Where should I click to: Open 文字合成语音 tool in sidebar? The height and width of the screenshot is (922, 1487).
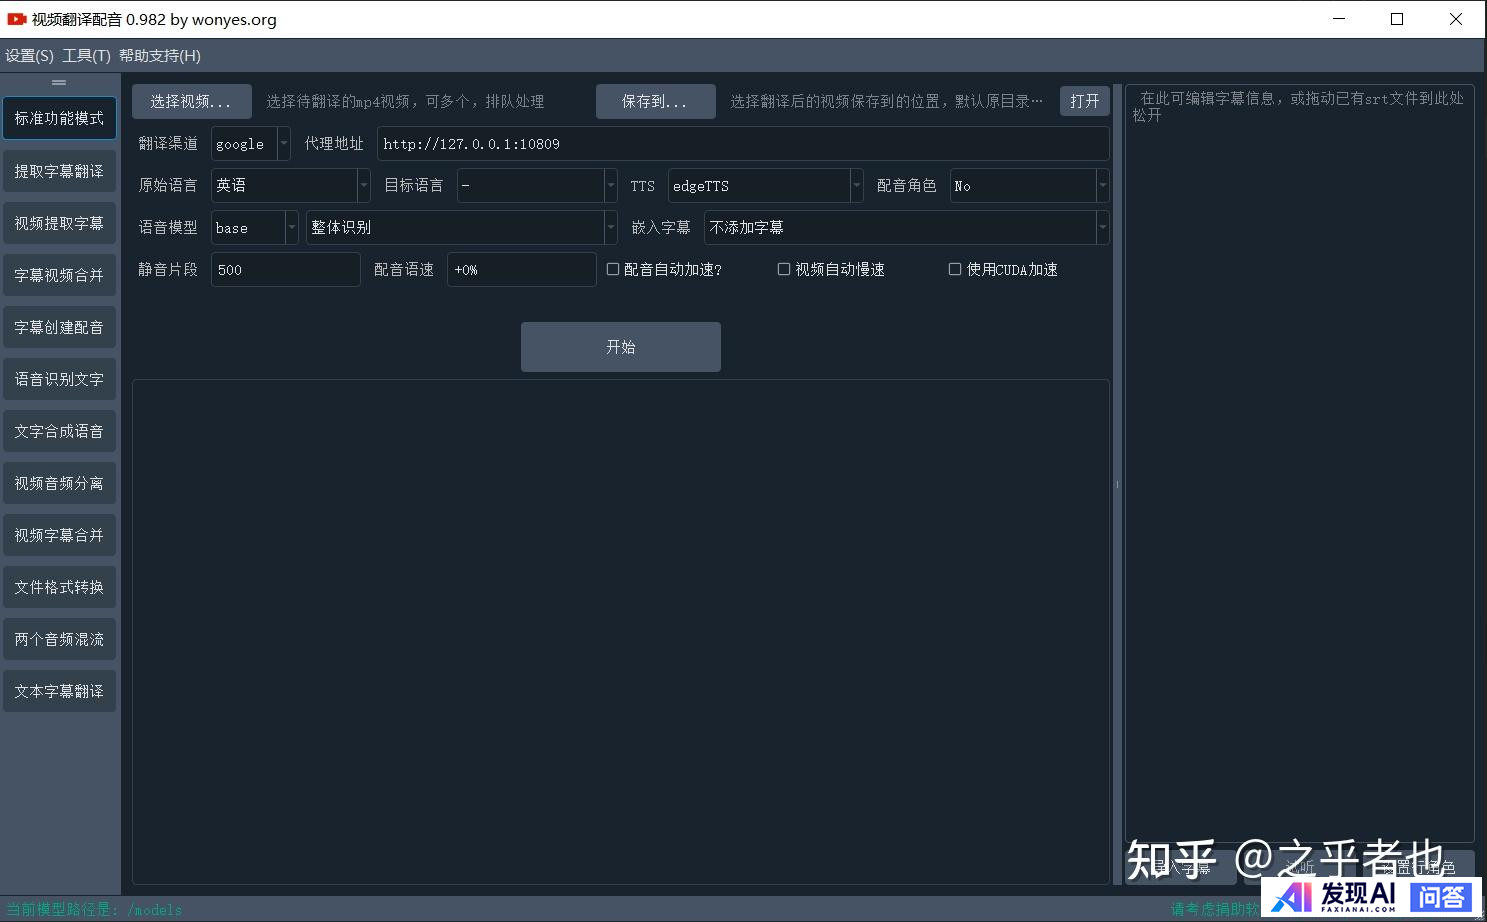59,431
